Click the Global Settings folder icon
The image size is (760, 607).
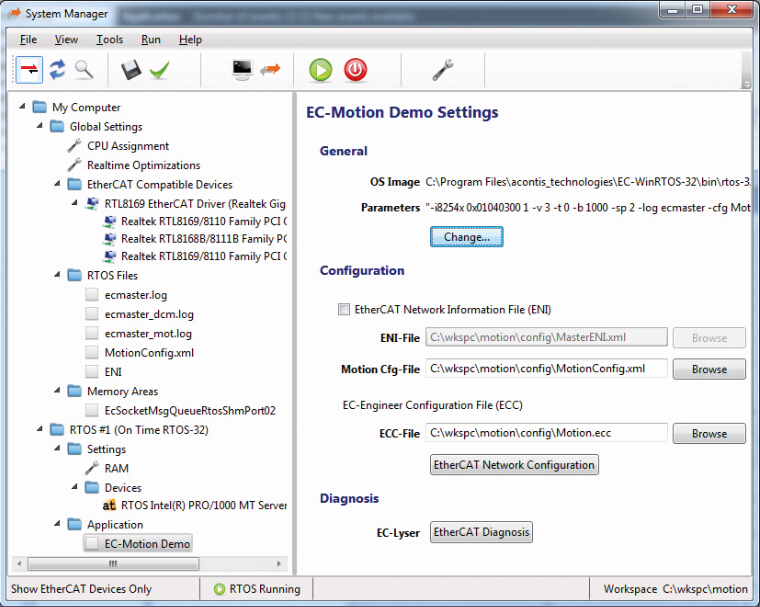tap(57, 126)
